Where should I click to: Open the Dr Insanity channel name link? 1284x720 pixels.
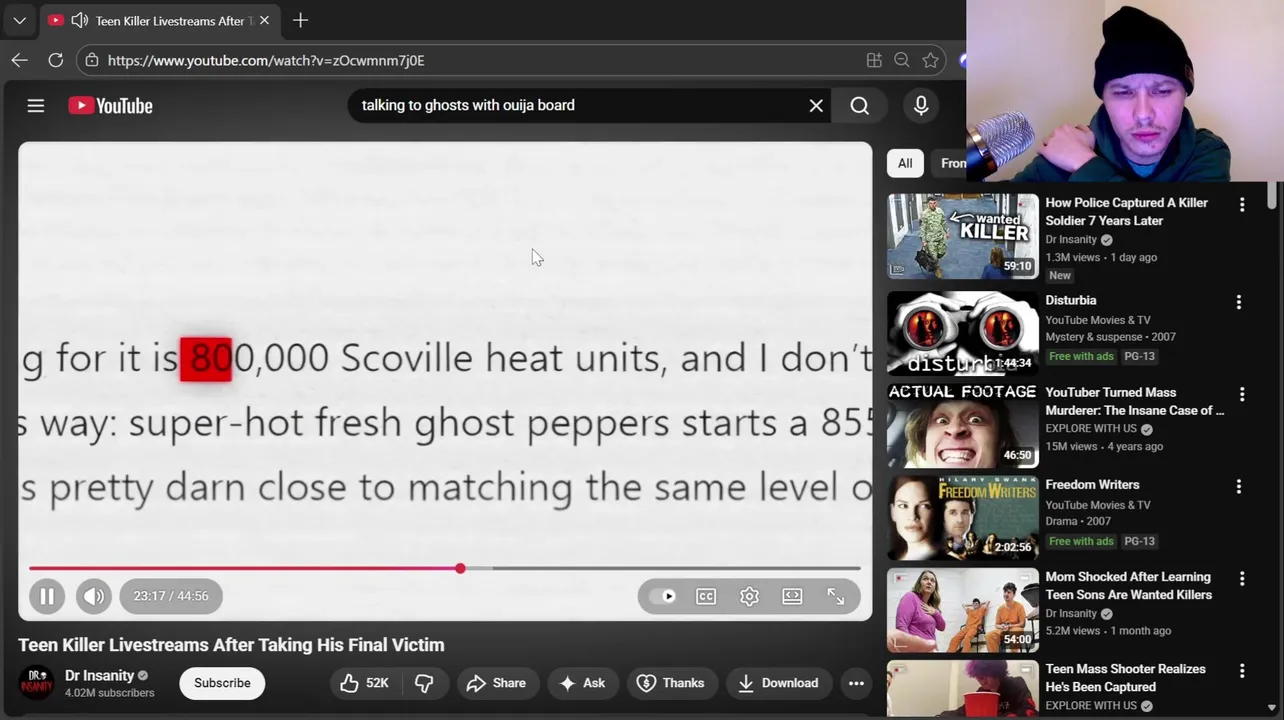point(99,675)
